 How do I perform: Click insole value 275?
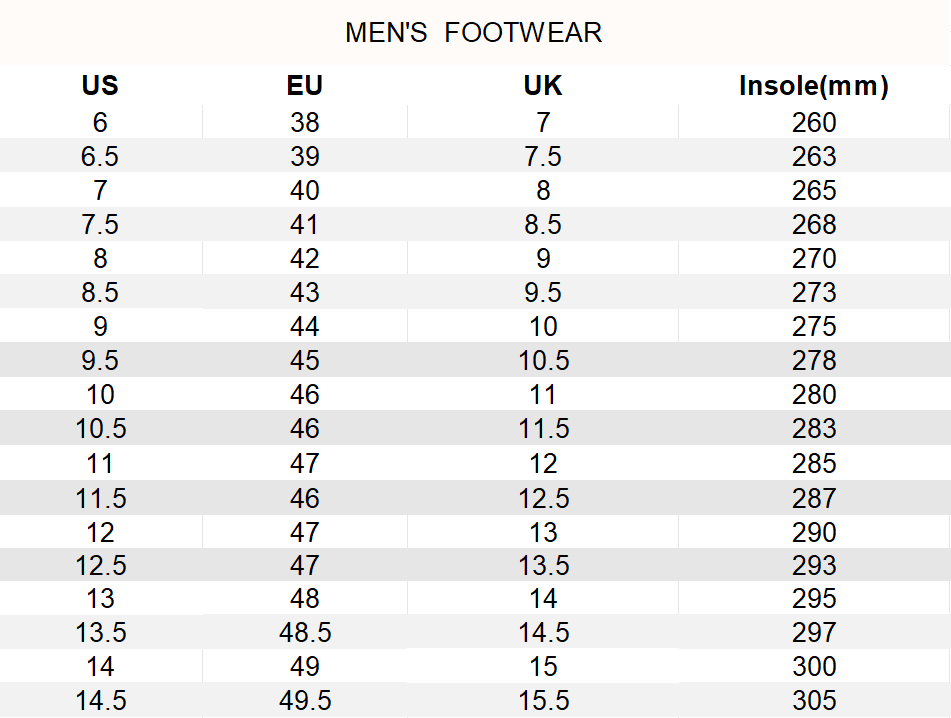point(814,327)
